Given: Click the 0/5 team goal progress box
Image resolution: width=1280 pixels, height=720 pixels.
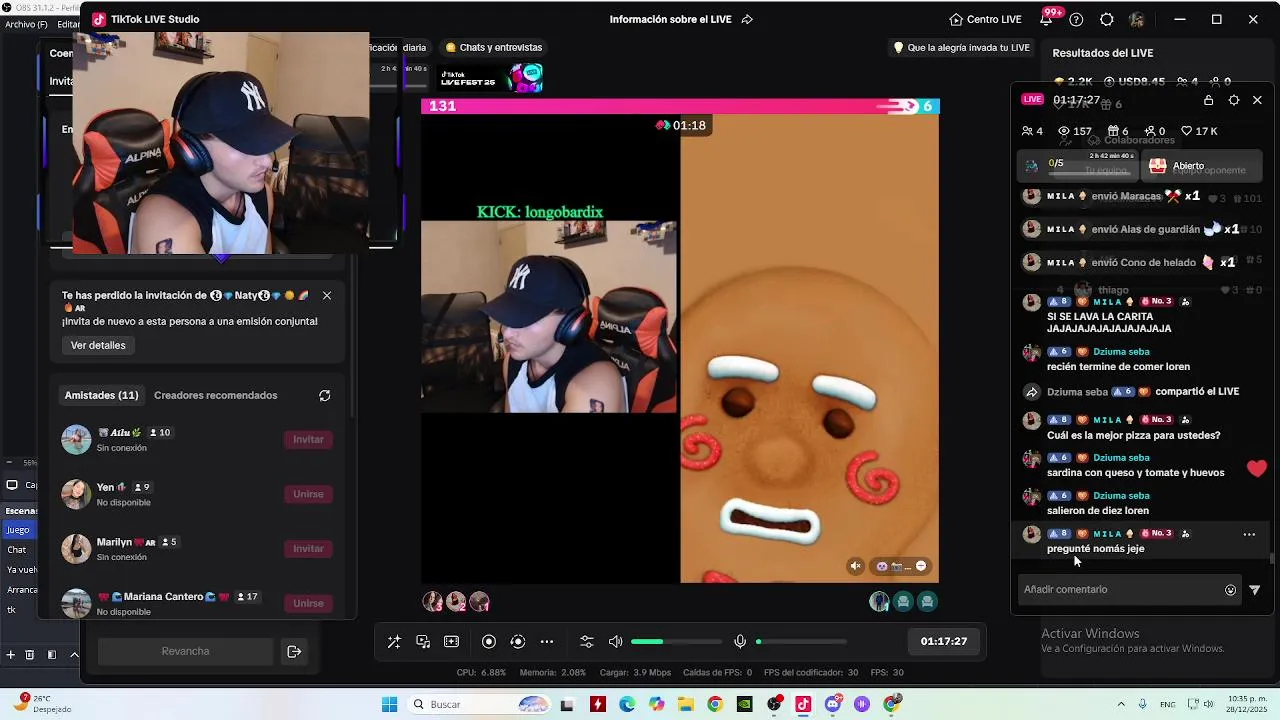Looking at the screenshot, I should [x=1078, y=165].
